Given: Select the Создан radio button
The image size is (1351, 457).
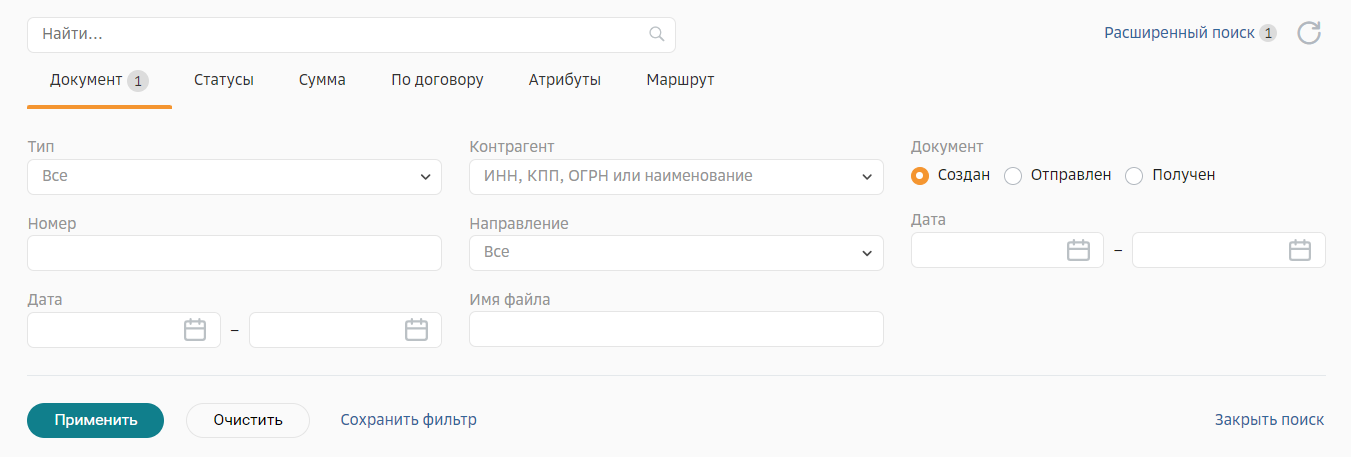Looking at the screenshot, I should [x=920, y=175].
